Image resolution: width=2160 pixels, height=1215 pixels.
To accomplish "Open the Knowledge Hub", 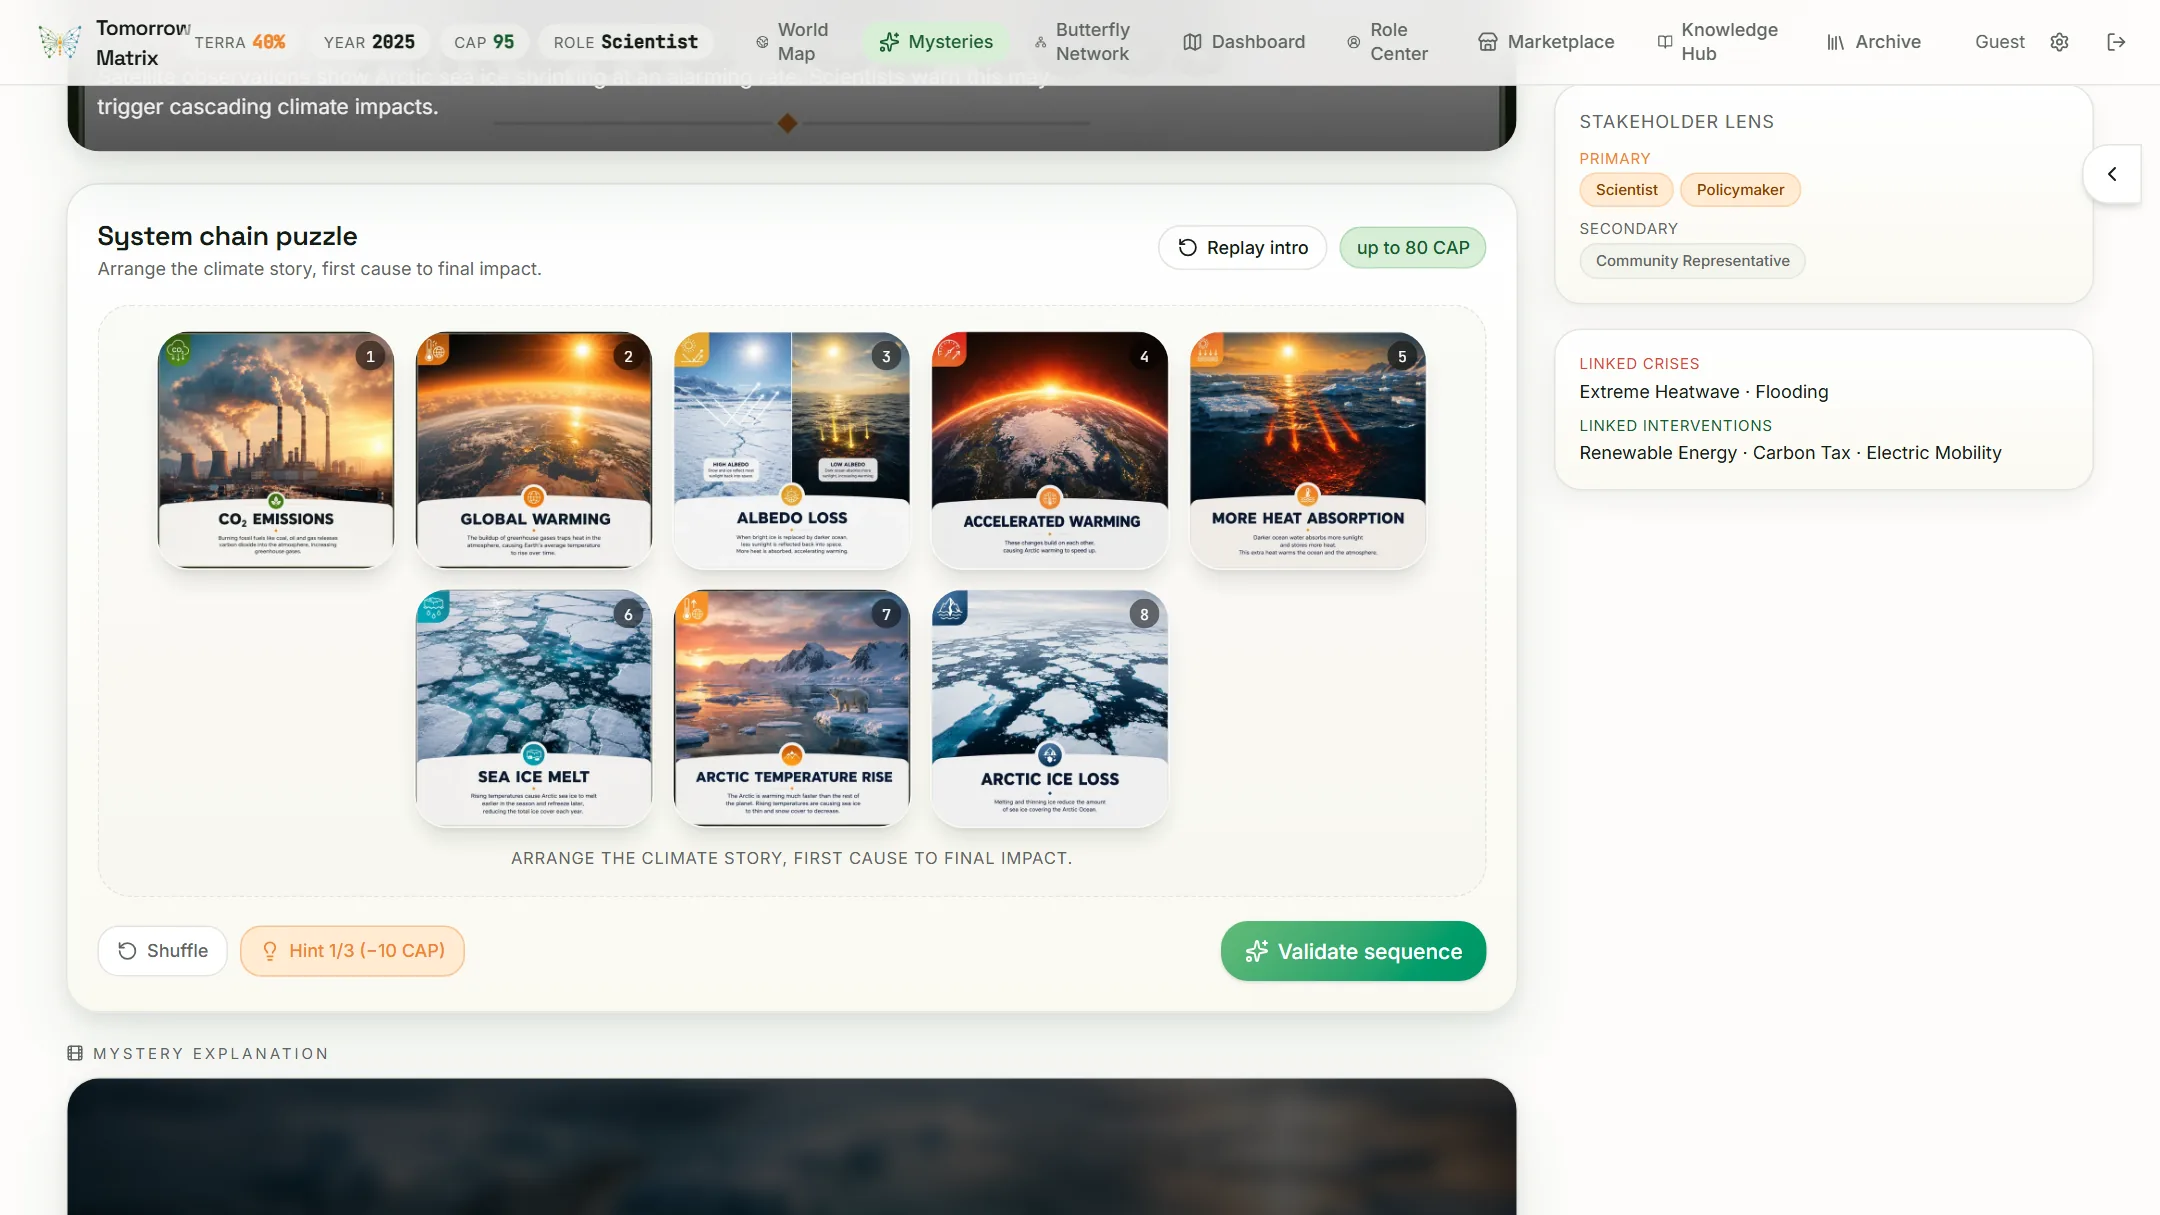I will tap(1719, 42).
